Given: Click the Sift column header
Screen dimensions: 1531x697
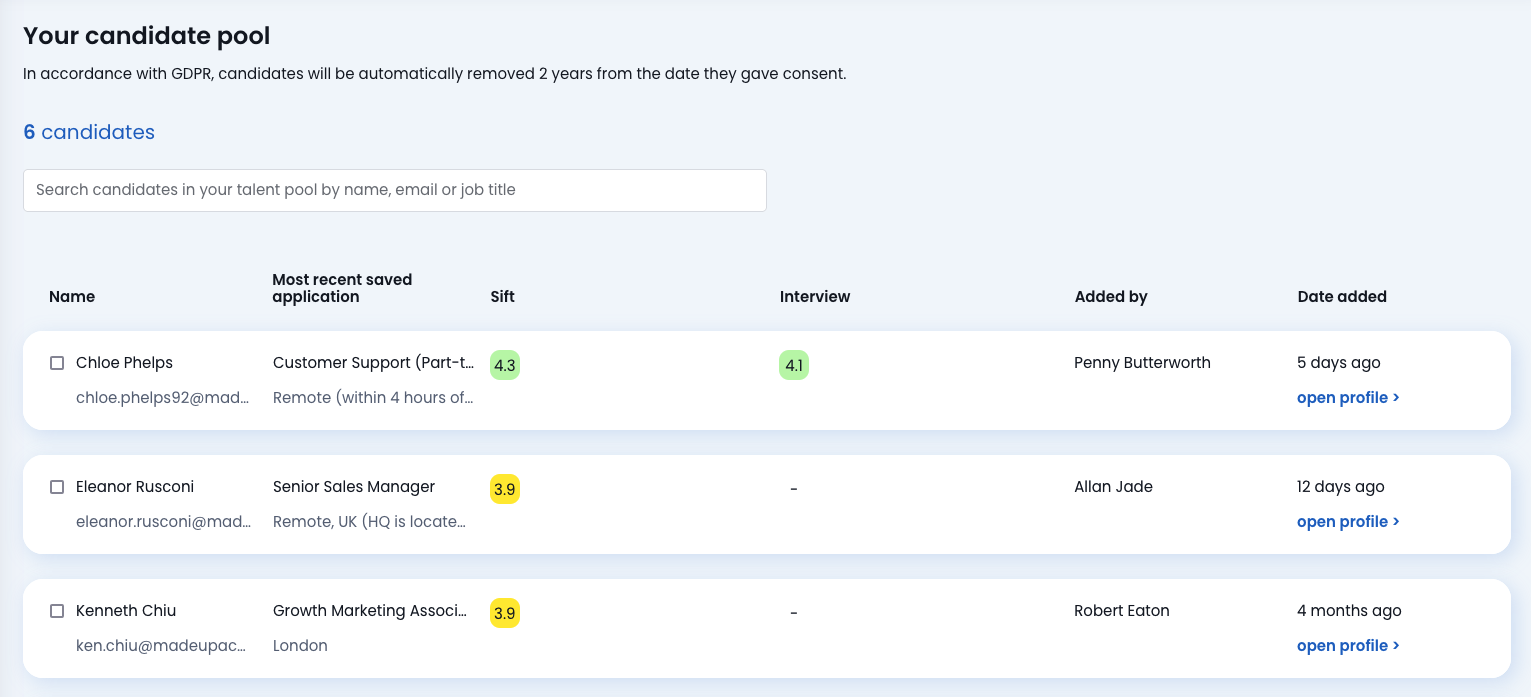Looking at the screenshot, I should pyautogui.click(x=503, y=297).
